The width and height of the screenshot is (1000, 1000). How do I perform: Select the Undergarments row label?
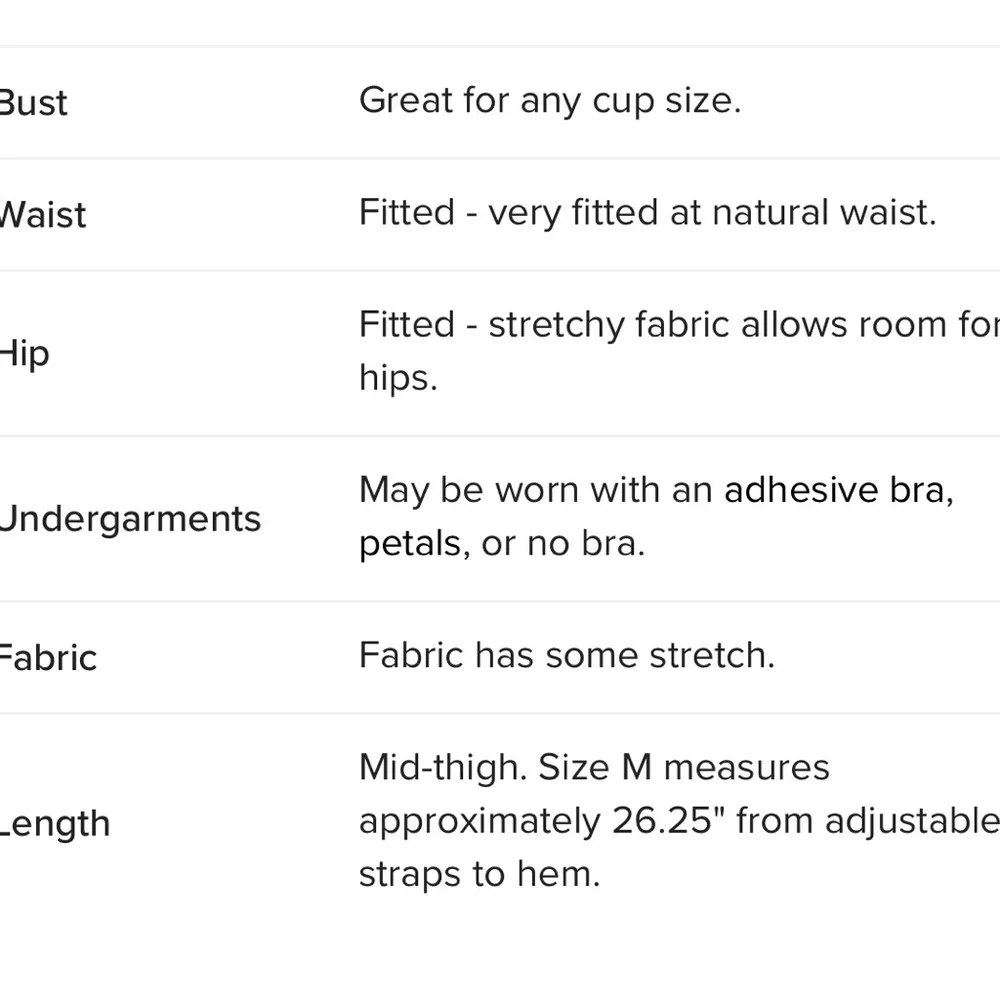130,518
